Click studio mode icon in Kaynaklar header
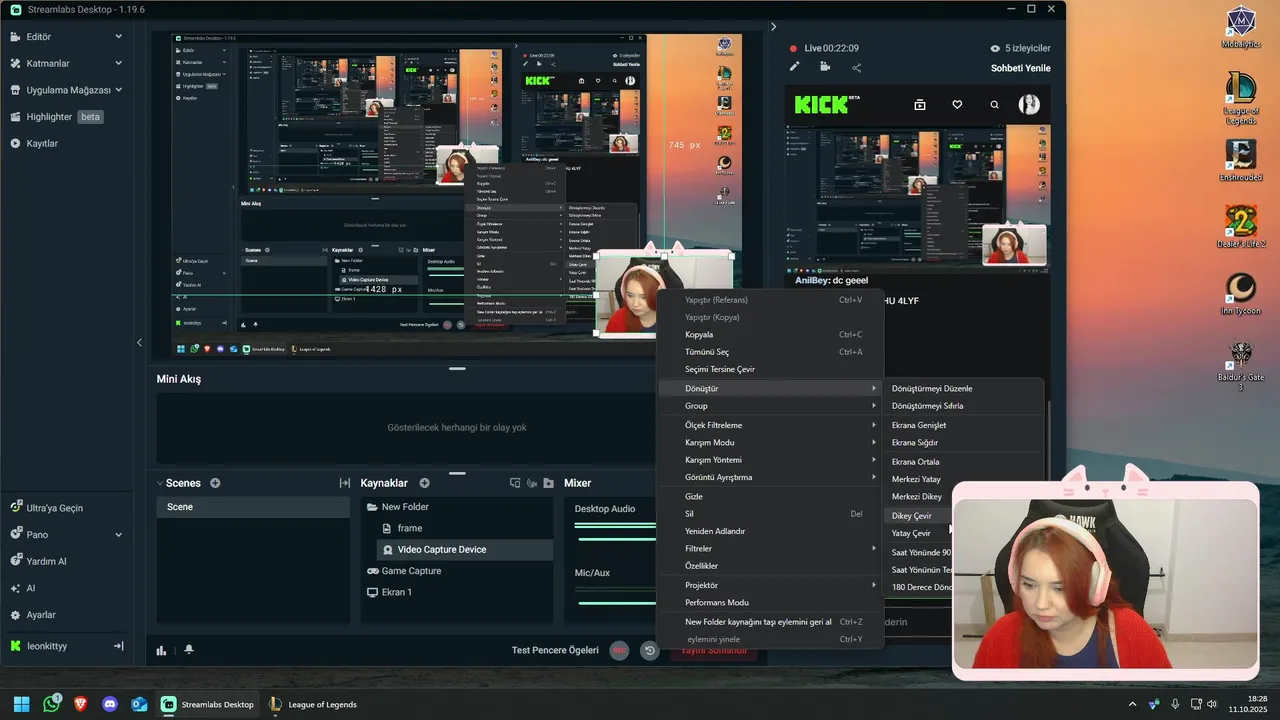 (x=515, y=483)
